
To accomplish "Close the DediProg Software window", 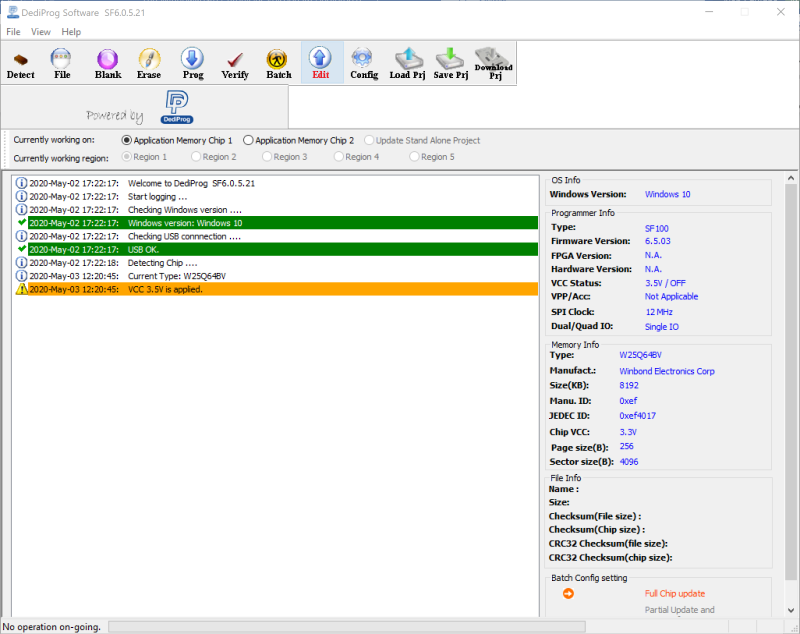I will click(x=781, y=12).
